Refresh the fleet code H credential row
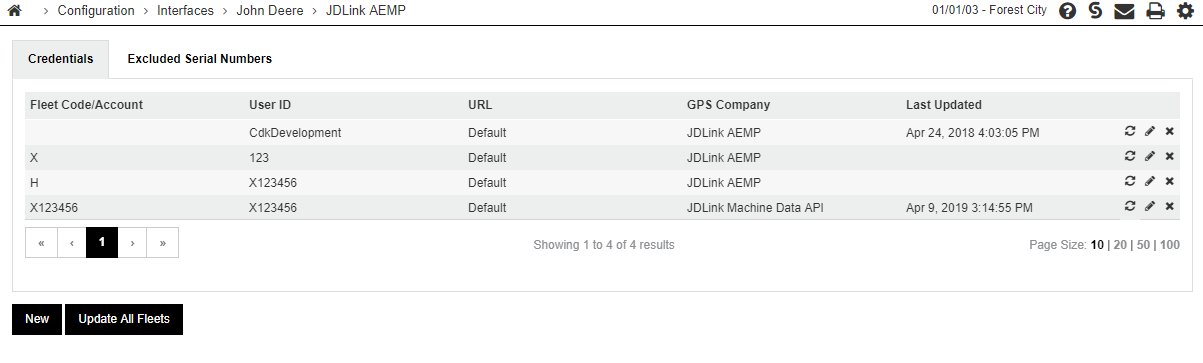The image size is (1203, 363). (x=1130, y=182)
